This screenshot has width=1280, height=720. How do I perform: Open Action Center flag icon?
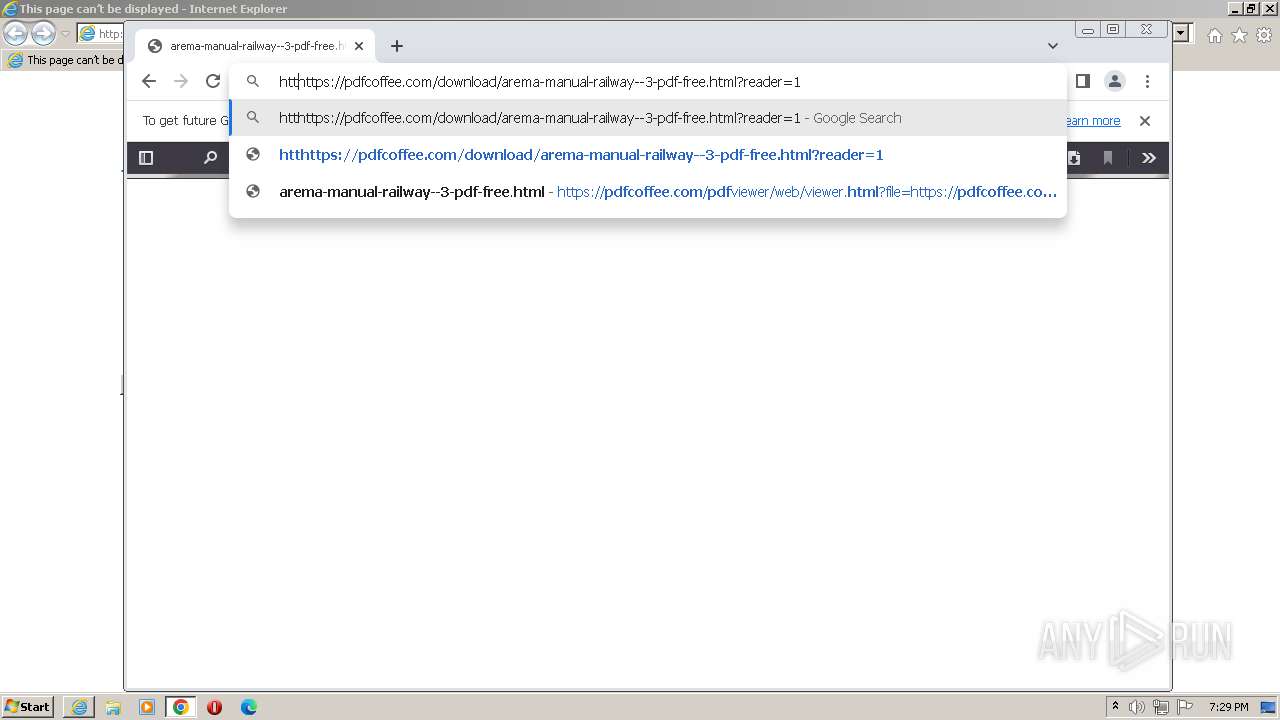click(x=1185, y=707)
